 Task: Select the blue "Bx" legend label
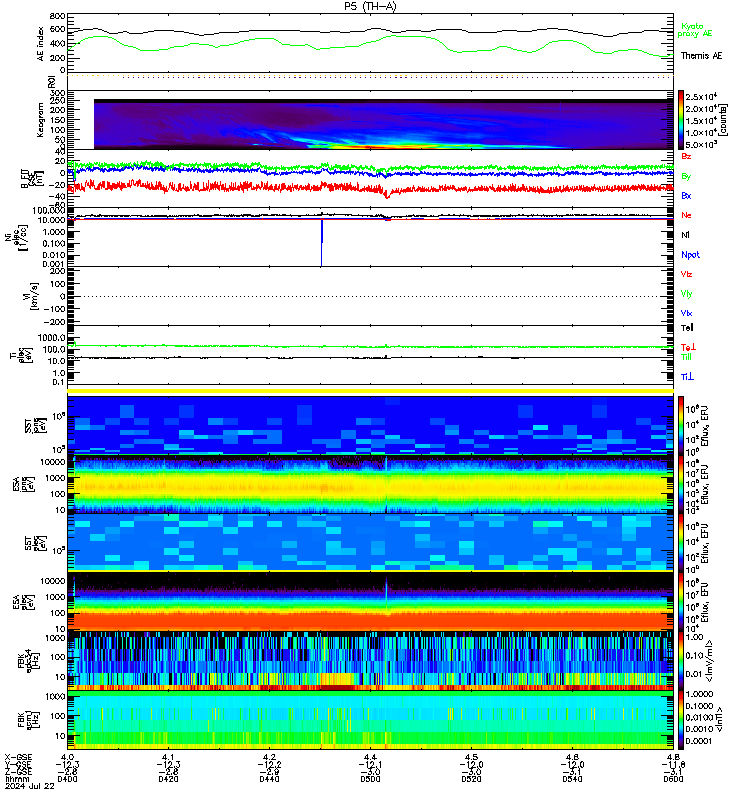[x=686, y=195]
